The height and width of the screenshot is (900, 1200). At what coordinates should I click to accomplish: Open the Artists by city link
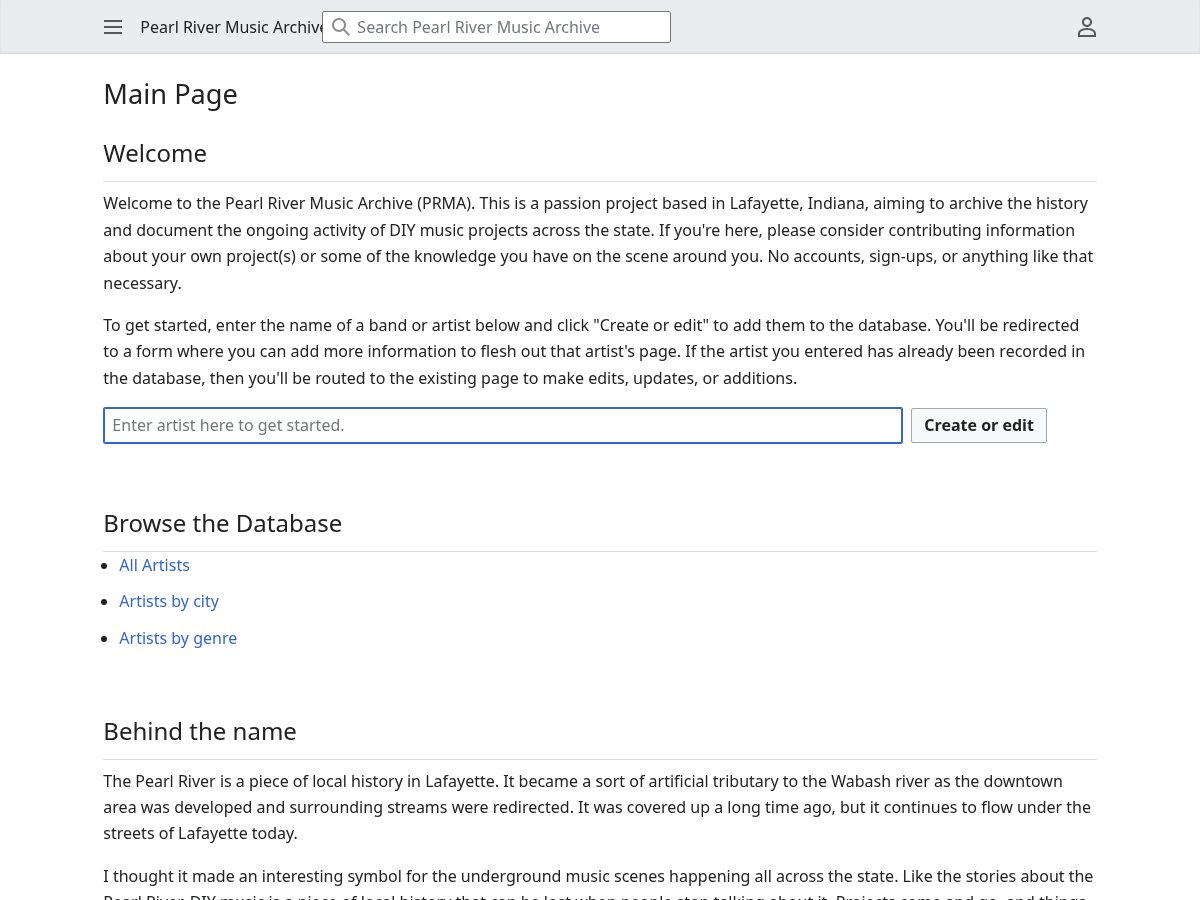(169, 601)
